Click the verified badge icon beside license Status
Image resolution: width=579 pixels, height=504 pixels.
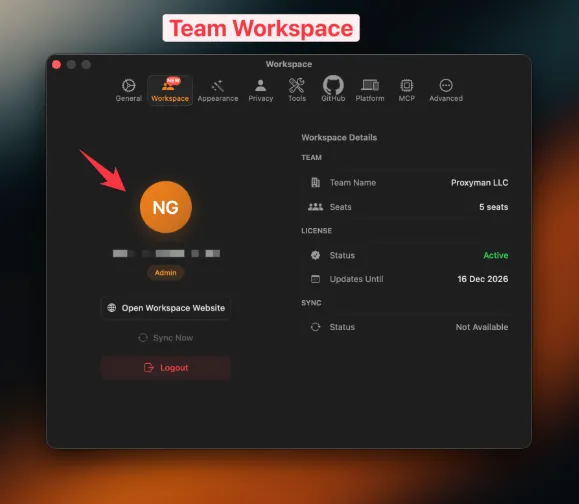point(315,255)
